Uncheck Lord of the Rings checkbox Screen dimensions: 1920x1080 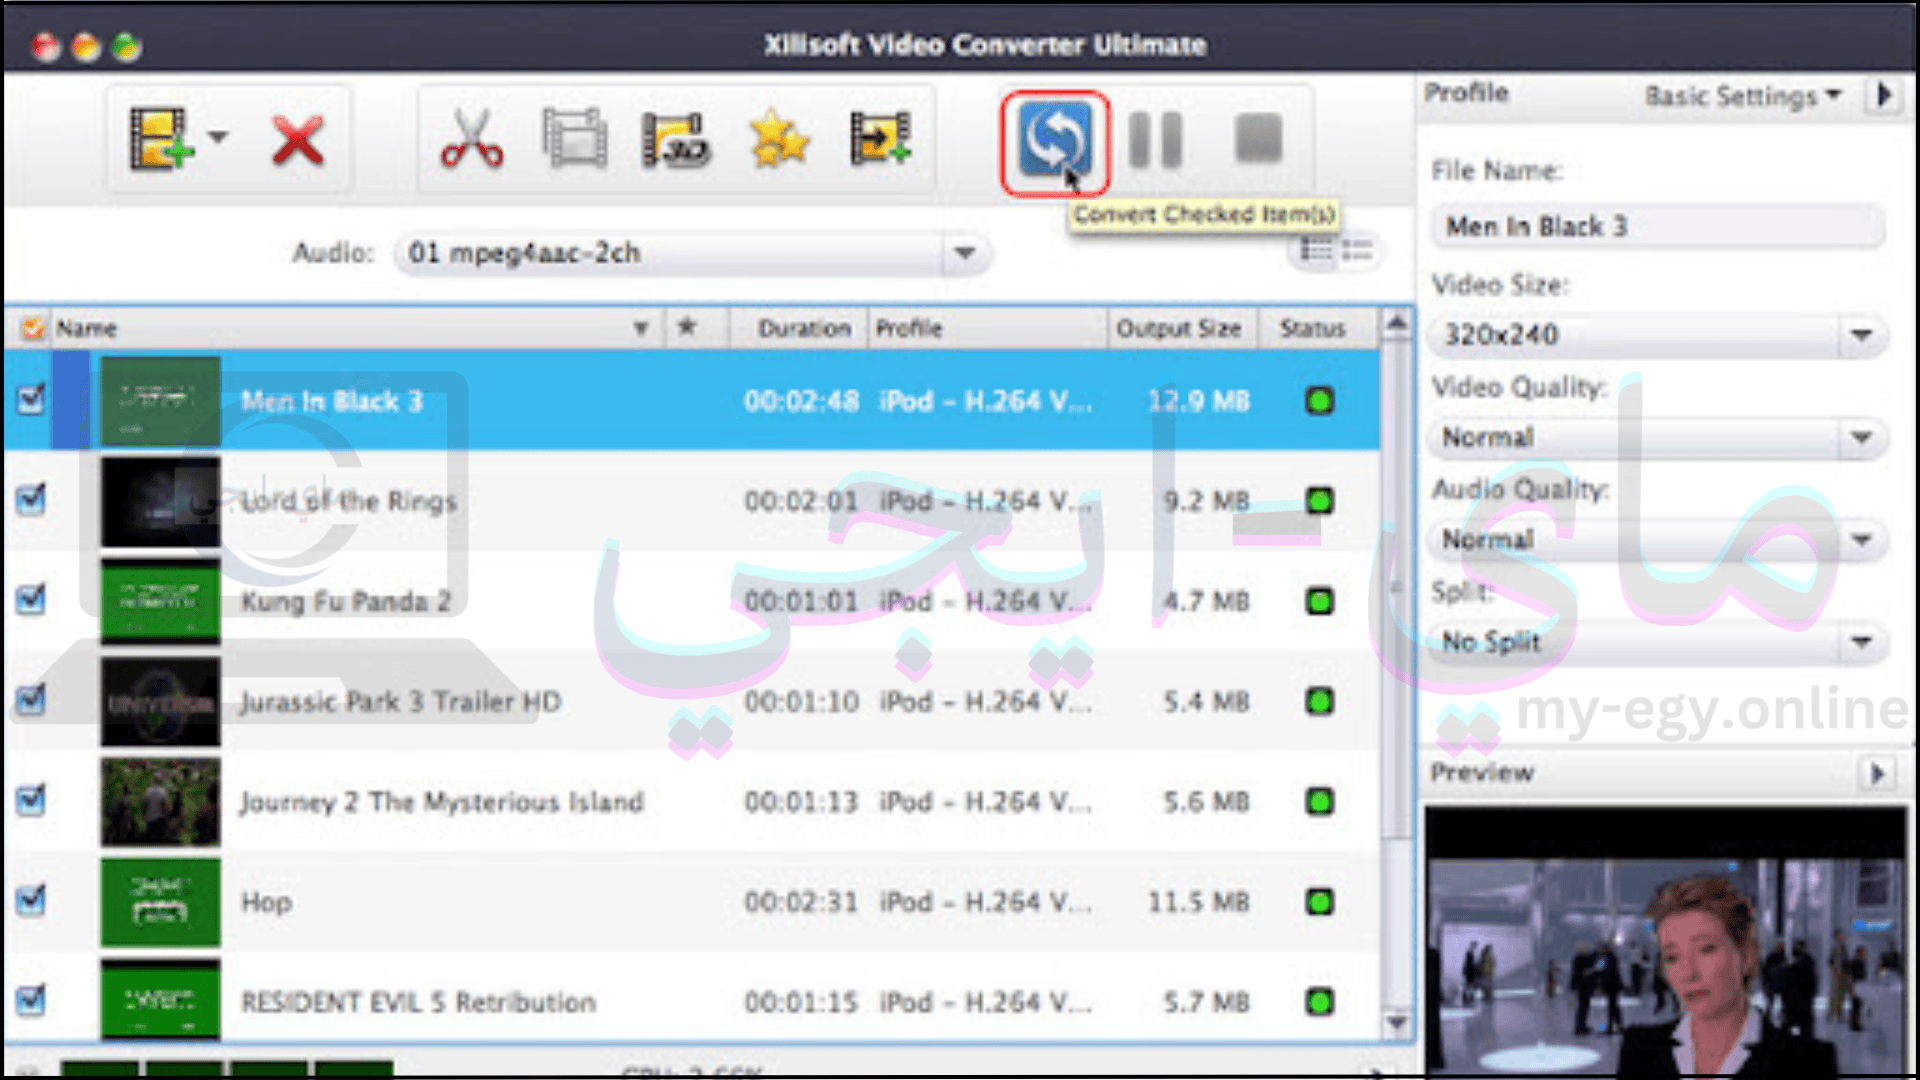(32, 499)
